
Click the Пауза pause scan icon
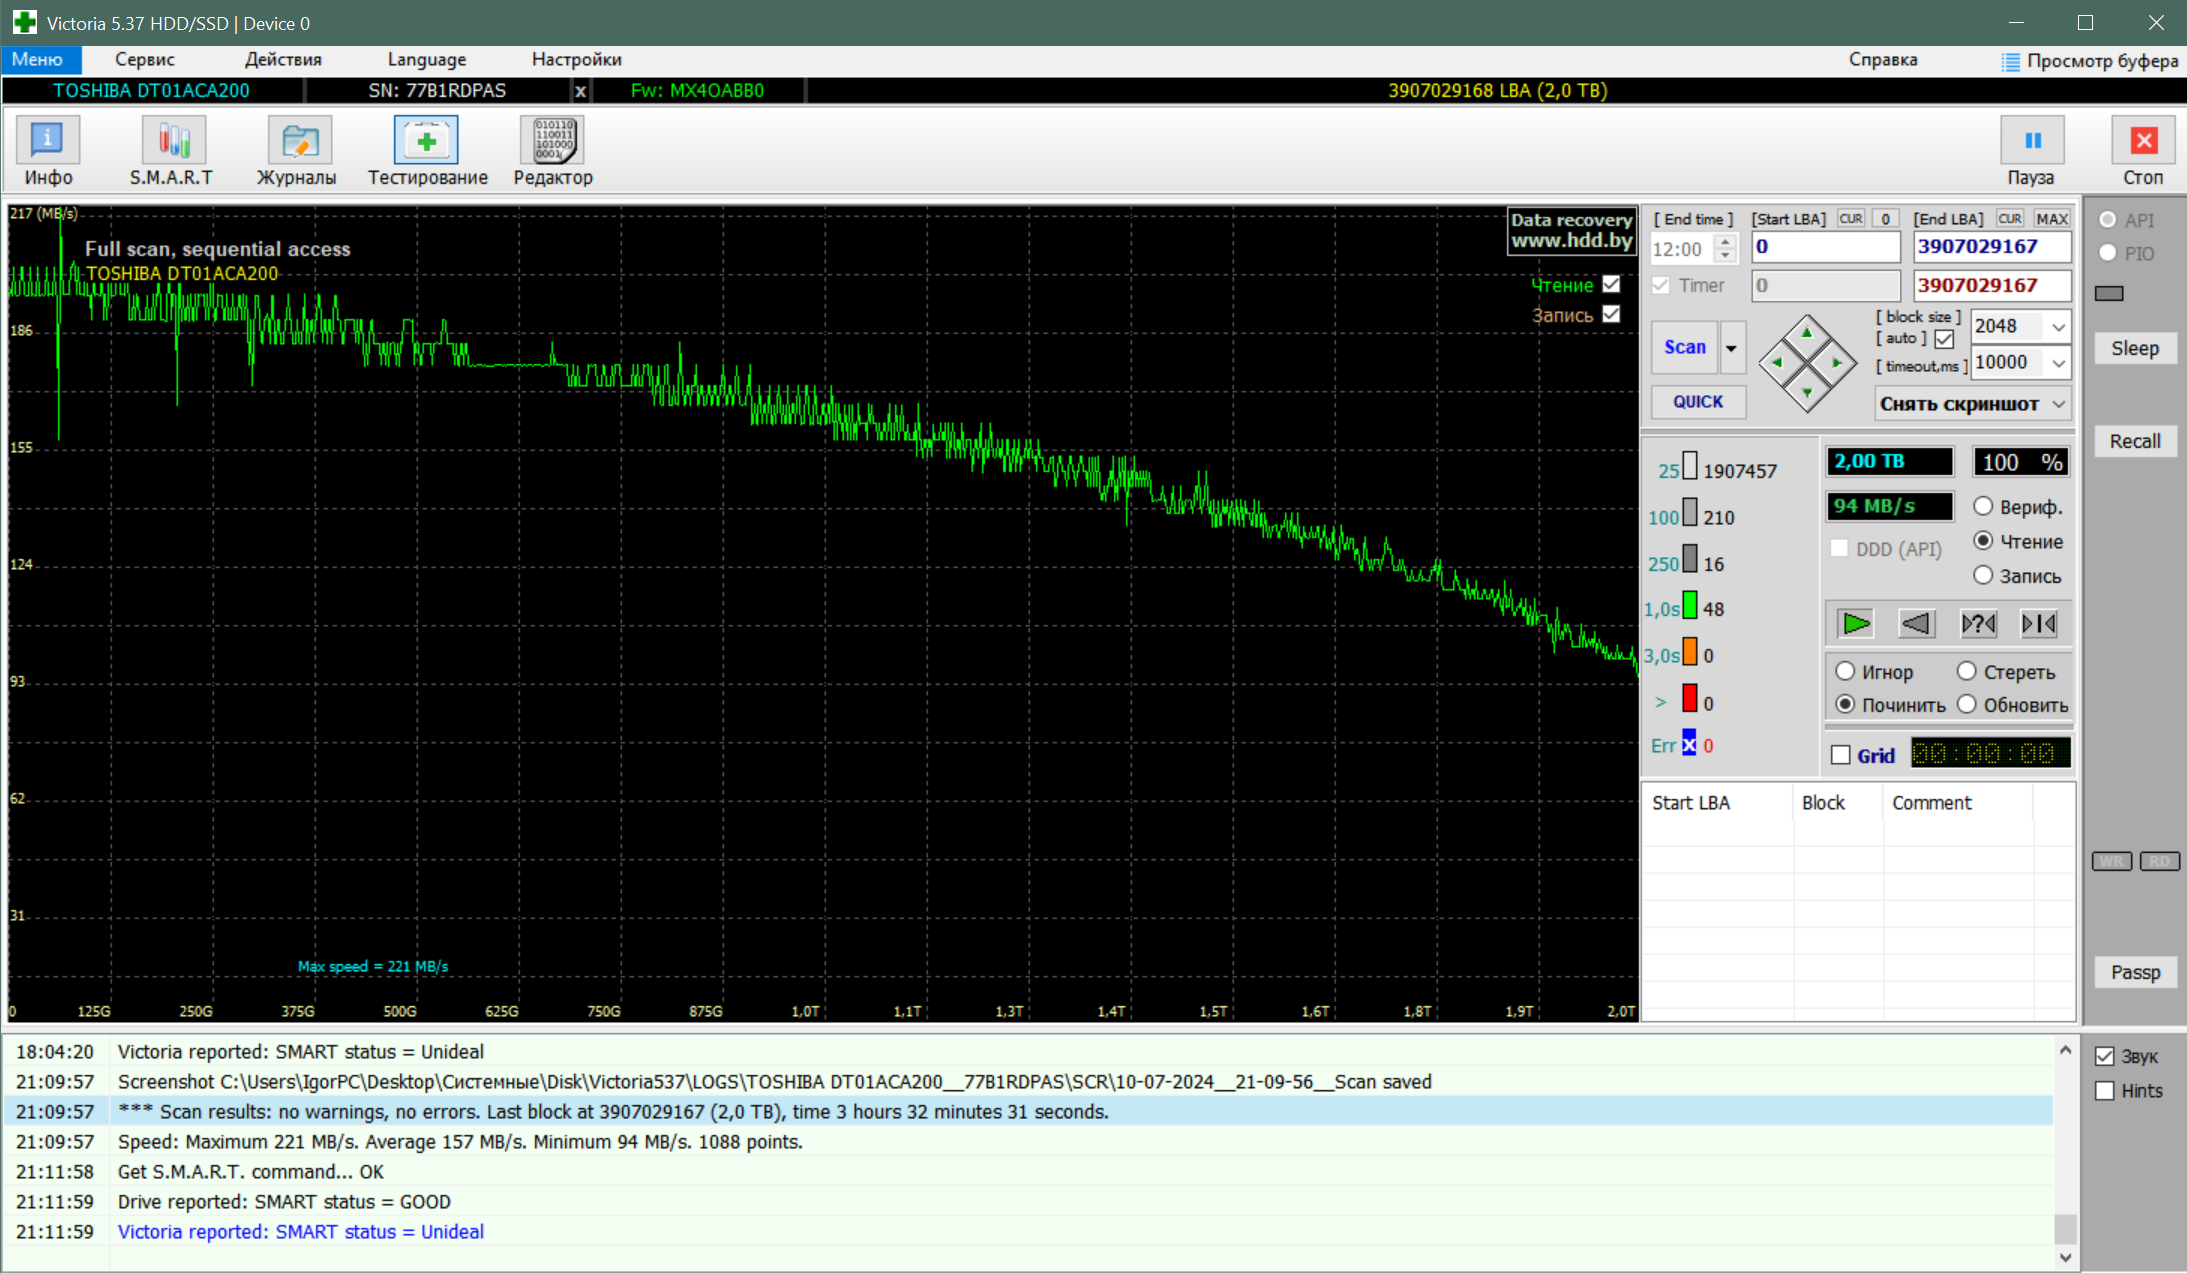[x=2032, y=141]
